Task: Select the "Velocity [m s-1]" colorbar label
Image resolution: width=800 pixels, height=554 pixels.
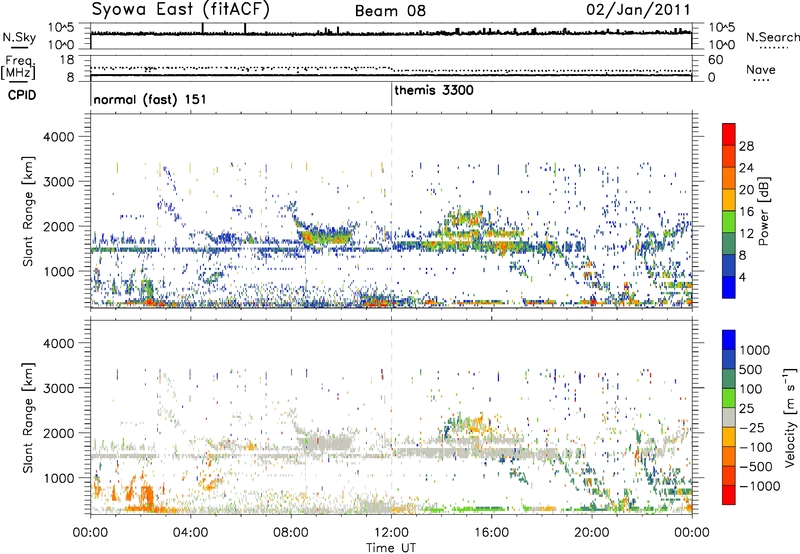Action: 790,417
